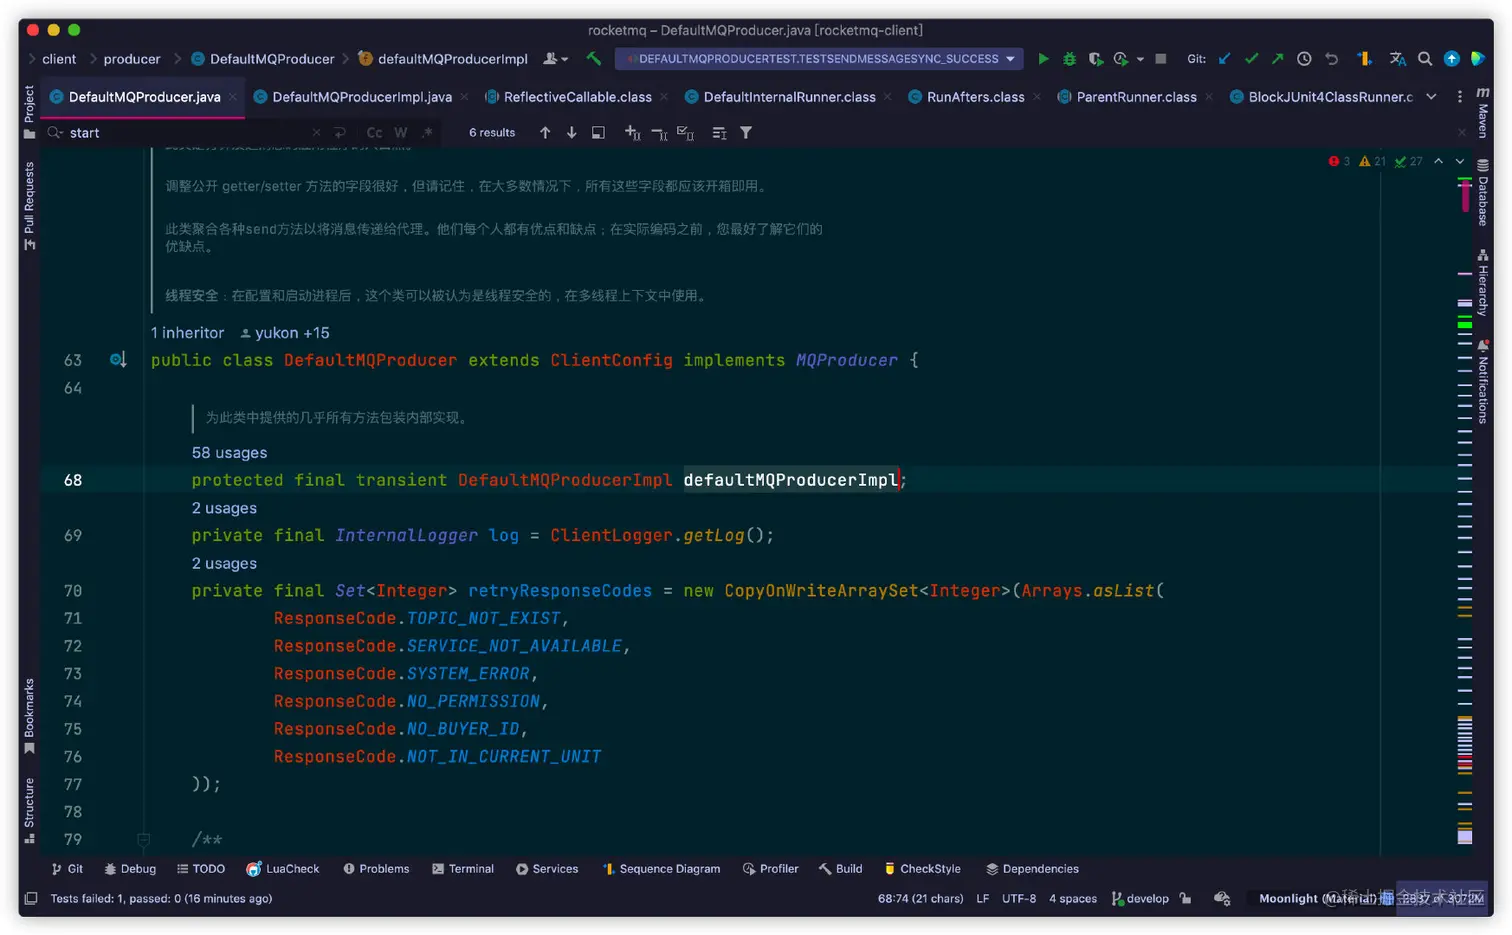Switch to ParentRunner.class tab
1512x935 pixels.
coord(1136,97)
